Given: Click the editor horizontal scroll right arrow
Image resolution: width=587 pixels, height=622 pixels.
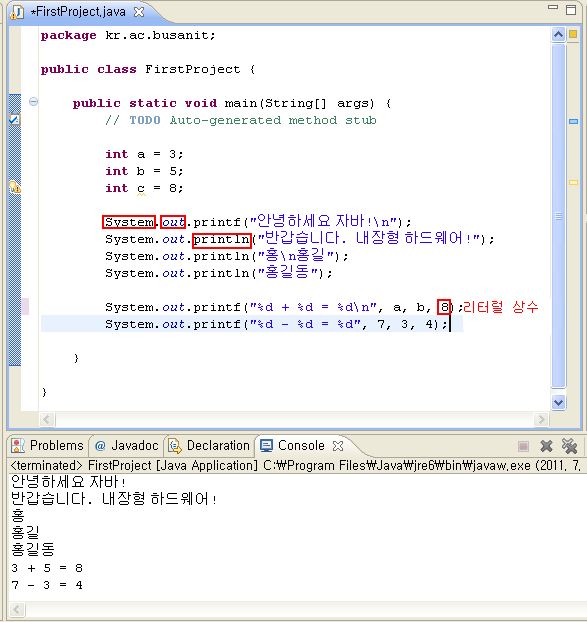Looking at the screenshot, I should (x=541, y=419).
